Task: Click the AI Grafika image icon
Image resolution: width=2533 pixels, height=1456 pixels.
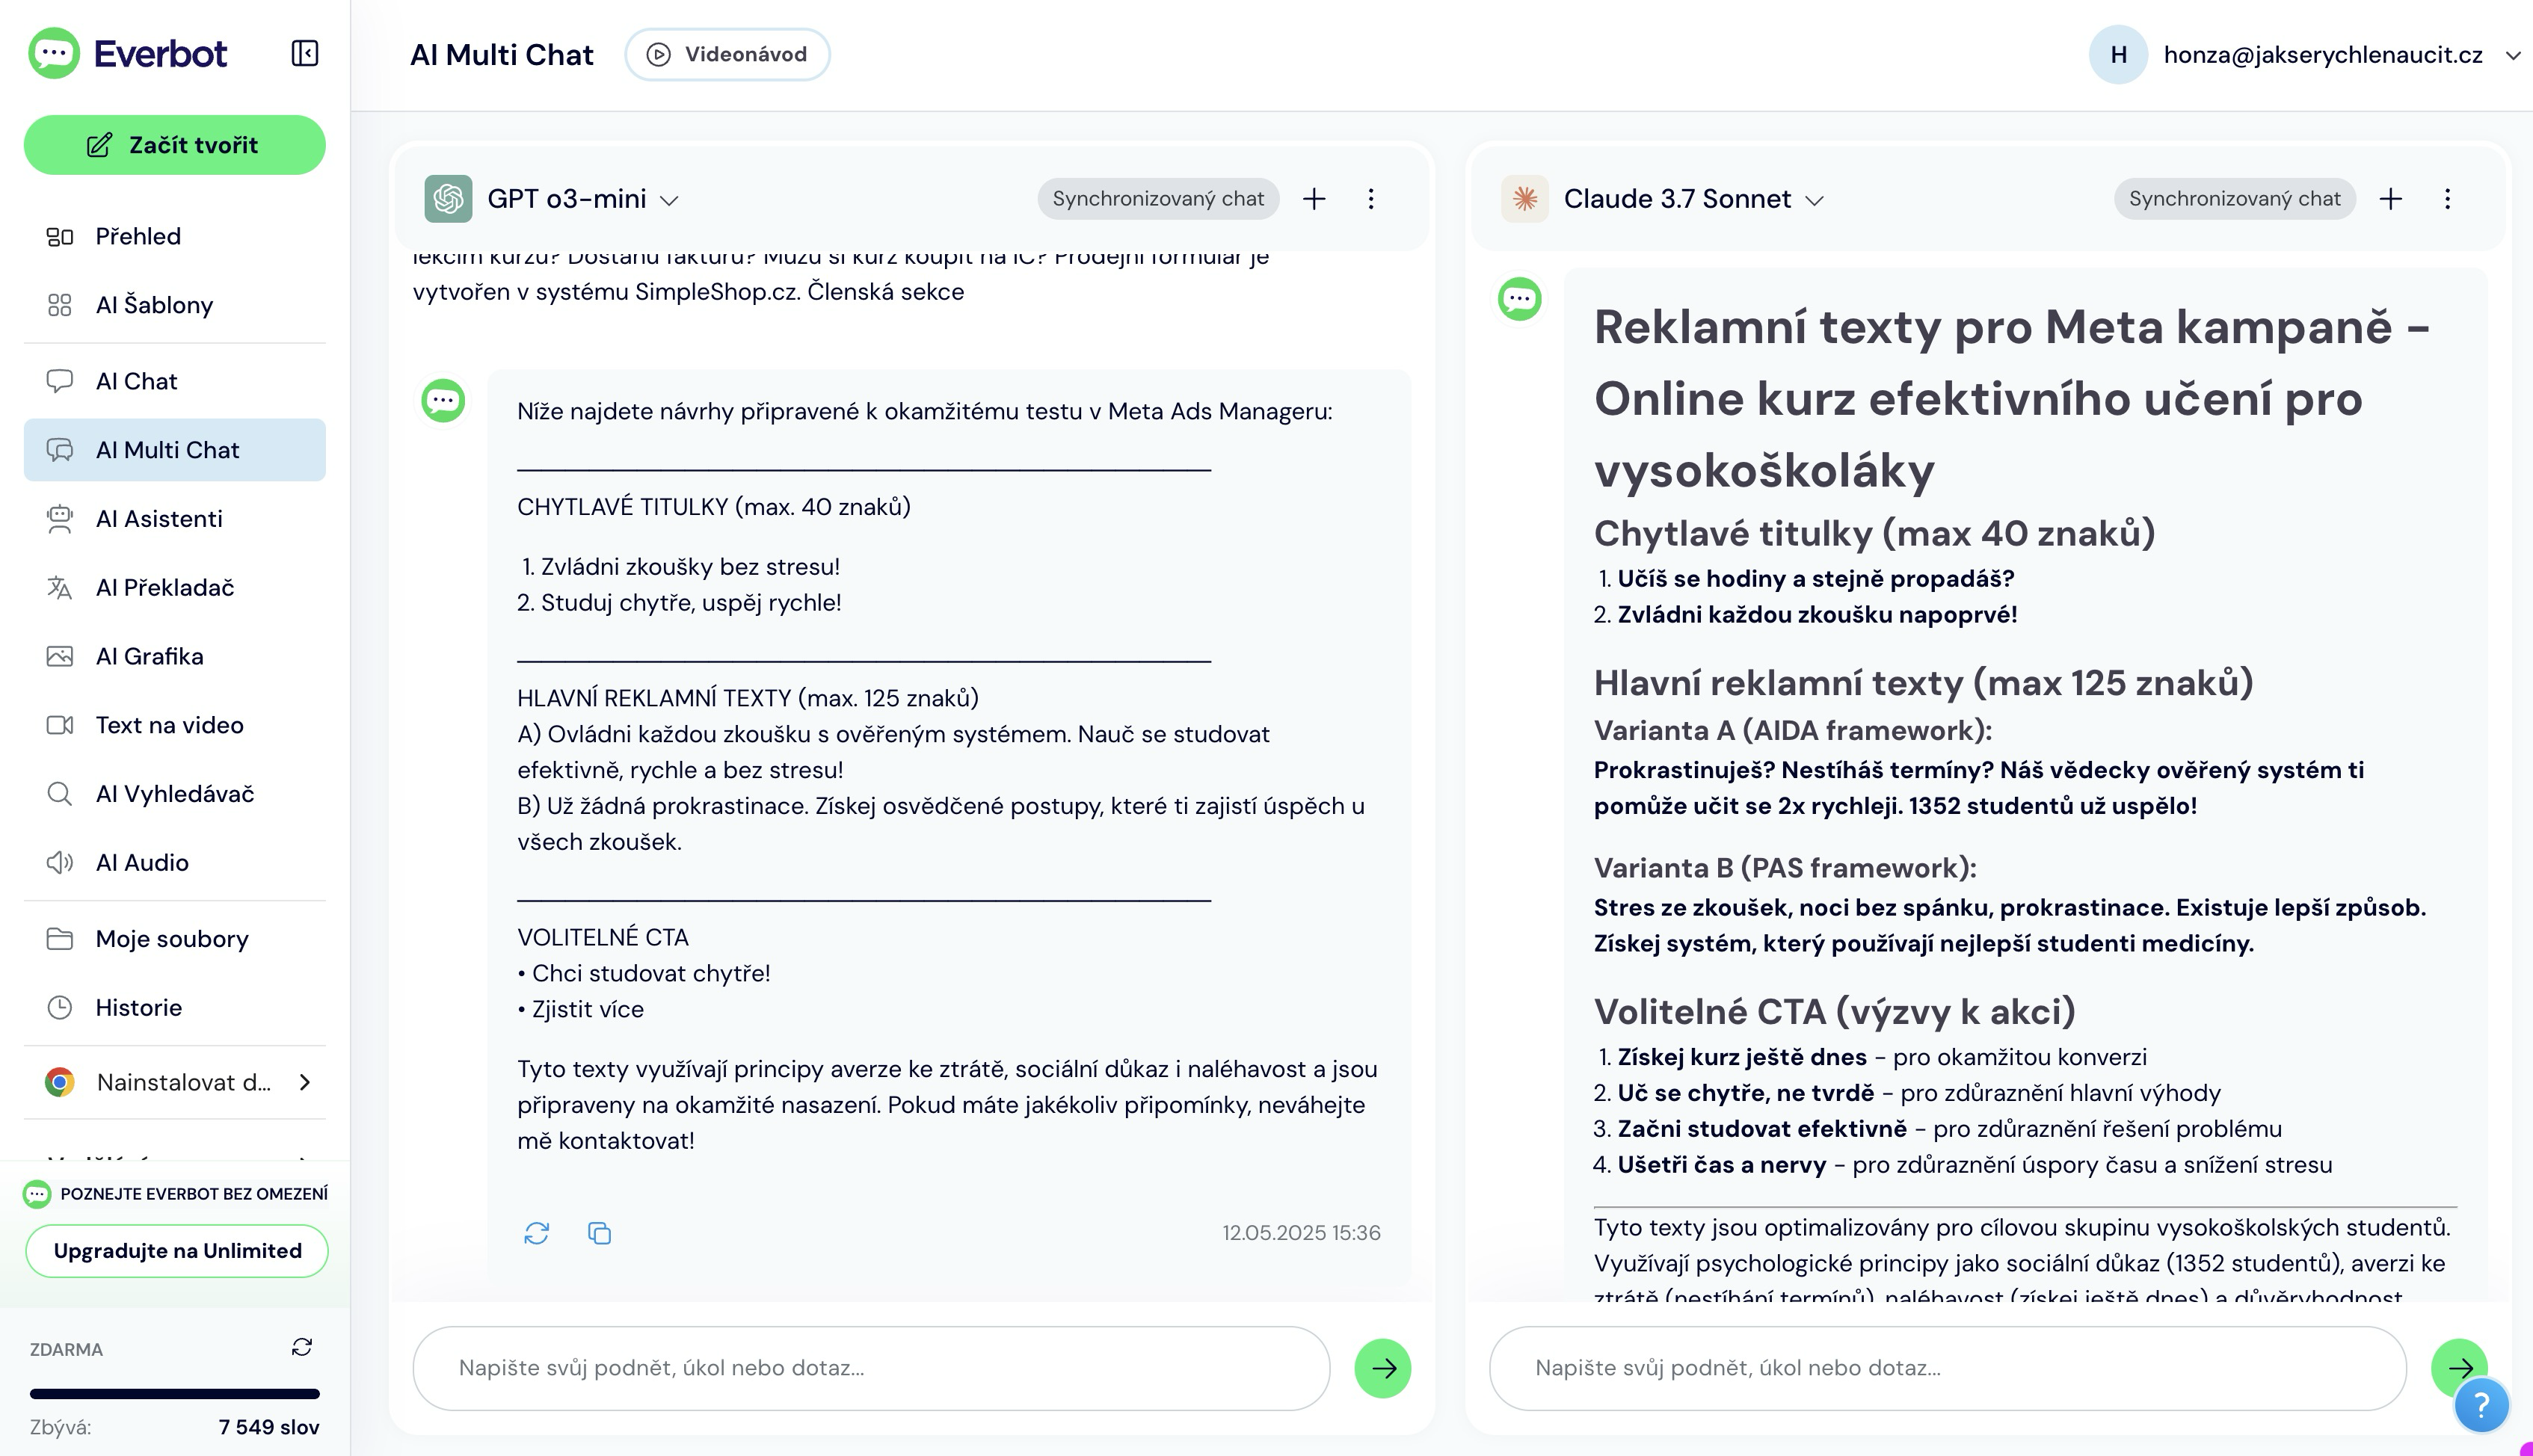Action: (60, 656)
